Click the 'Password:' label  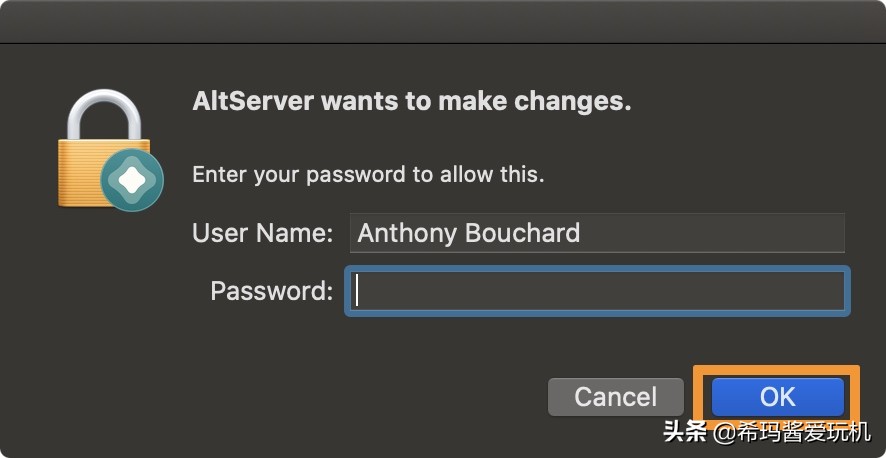[271, 291]
